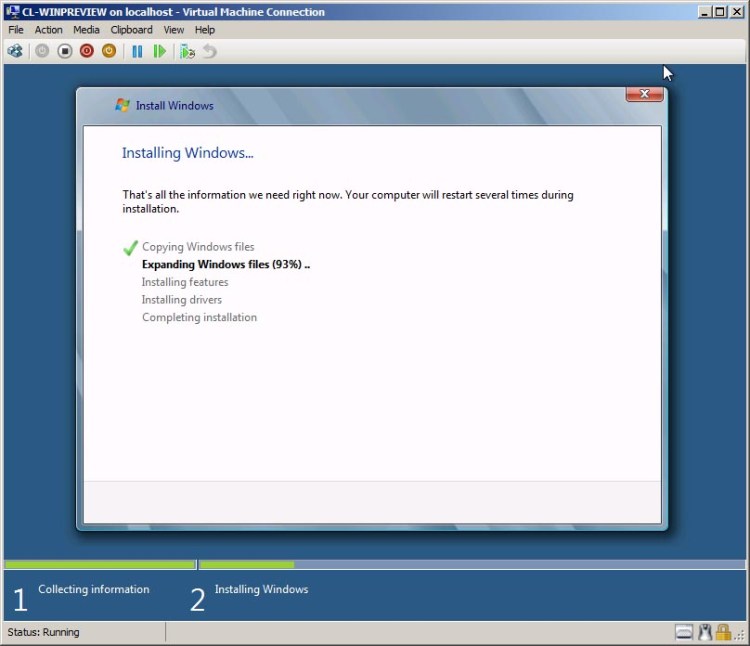Click the mouse icon in status bar
Screen dimensions: 750x646
click(704, 632)
